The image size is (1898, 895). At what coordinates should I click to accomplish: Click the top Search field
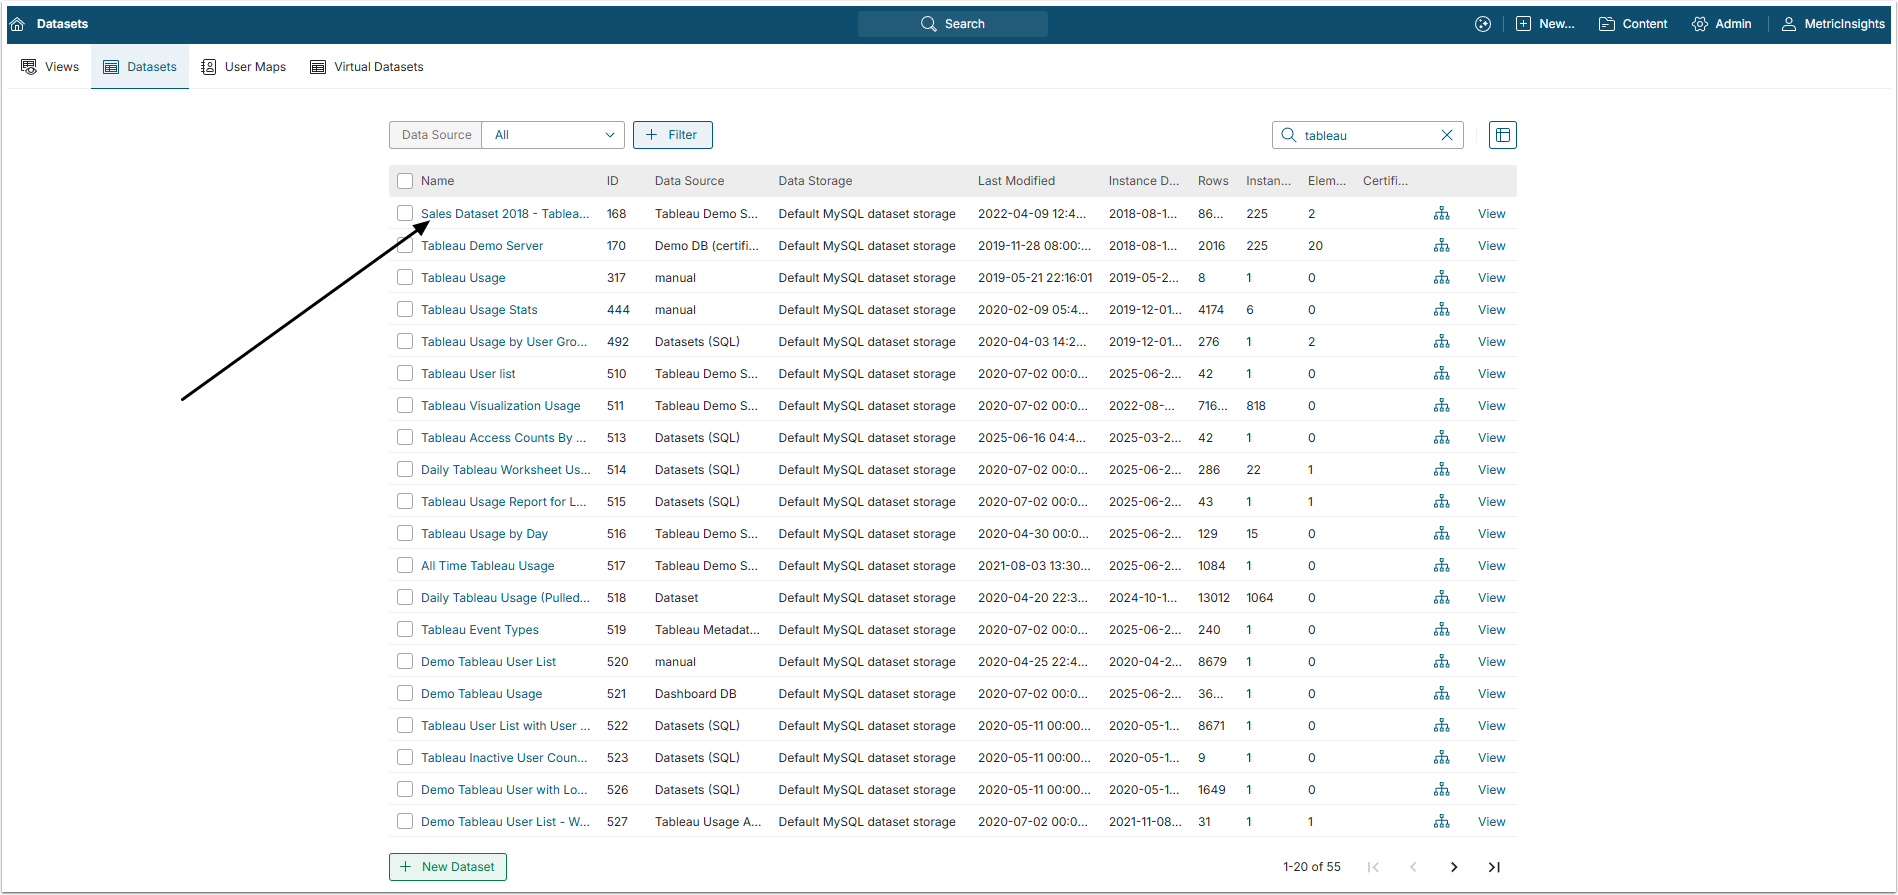[952, 24]
